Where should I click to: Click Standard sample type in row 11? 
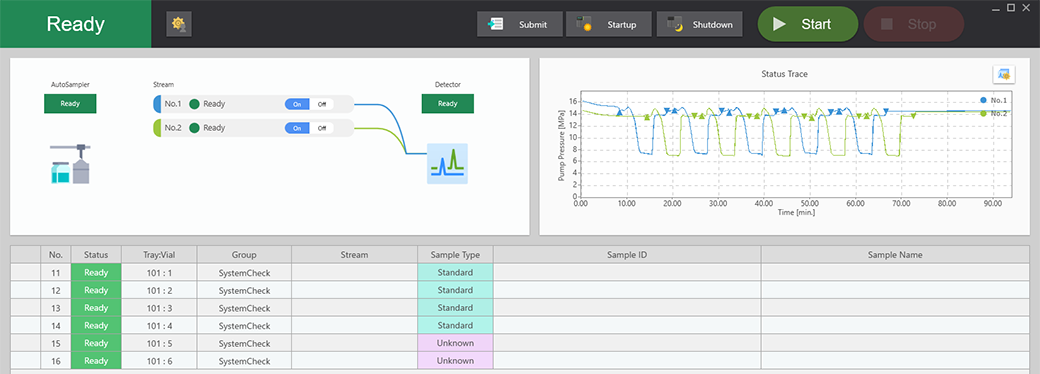tap(455, 273)
